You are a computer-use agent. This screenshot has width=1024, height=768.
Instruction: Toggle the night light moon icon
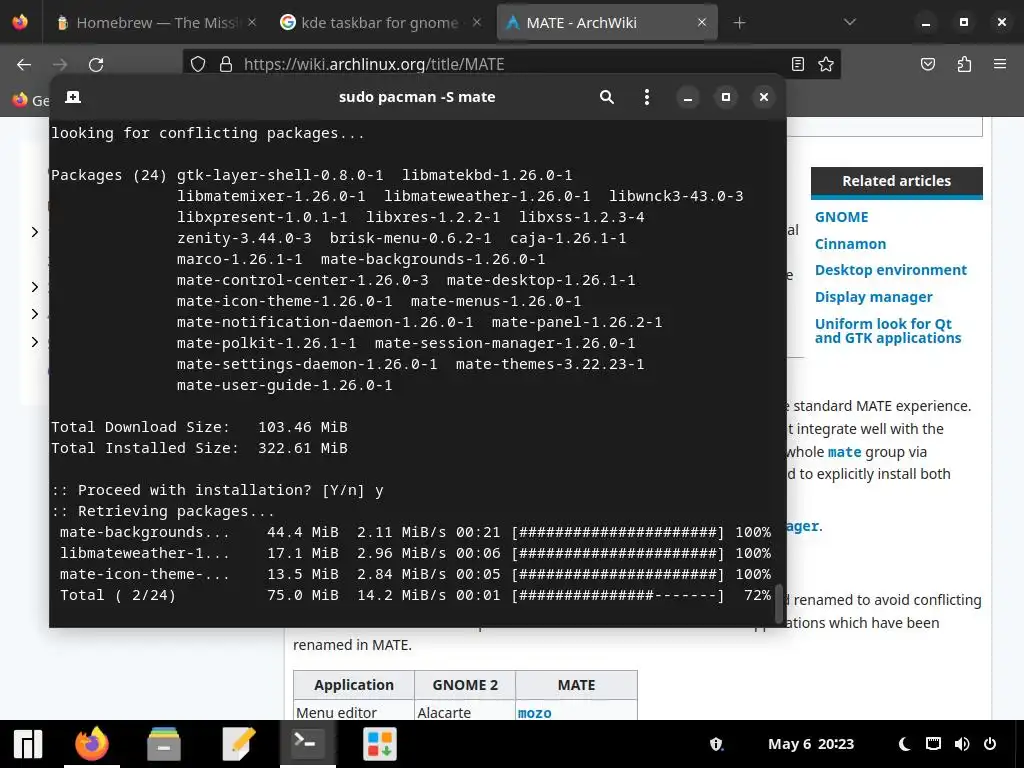coord(904,744)
